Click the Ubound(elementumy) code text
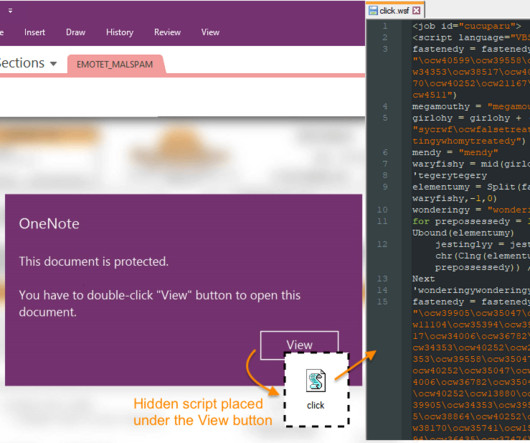 [x=463, y=233]
